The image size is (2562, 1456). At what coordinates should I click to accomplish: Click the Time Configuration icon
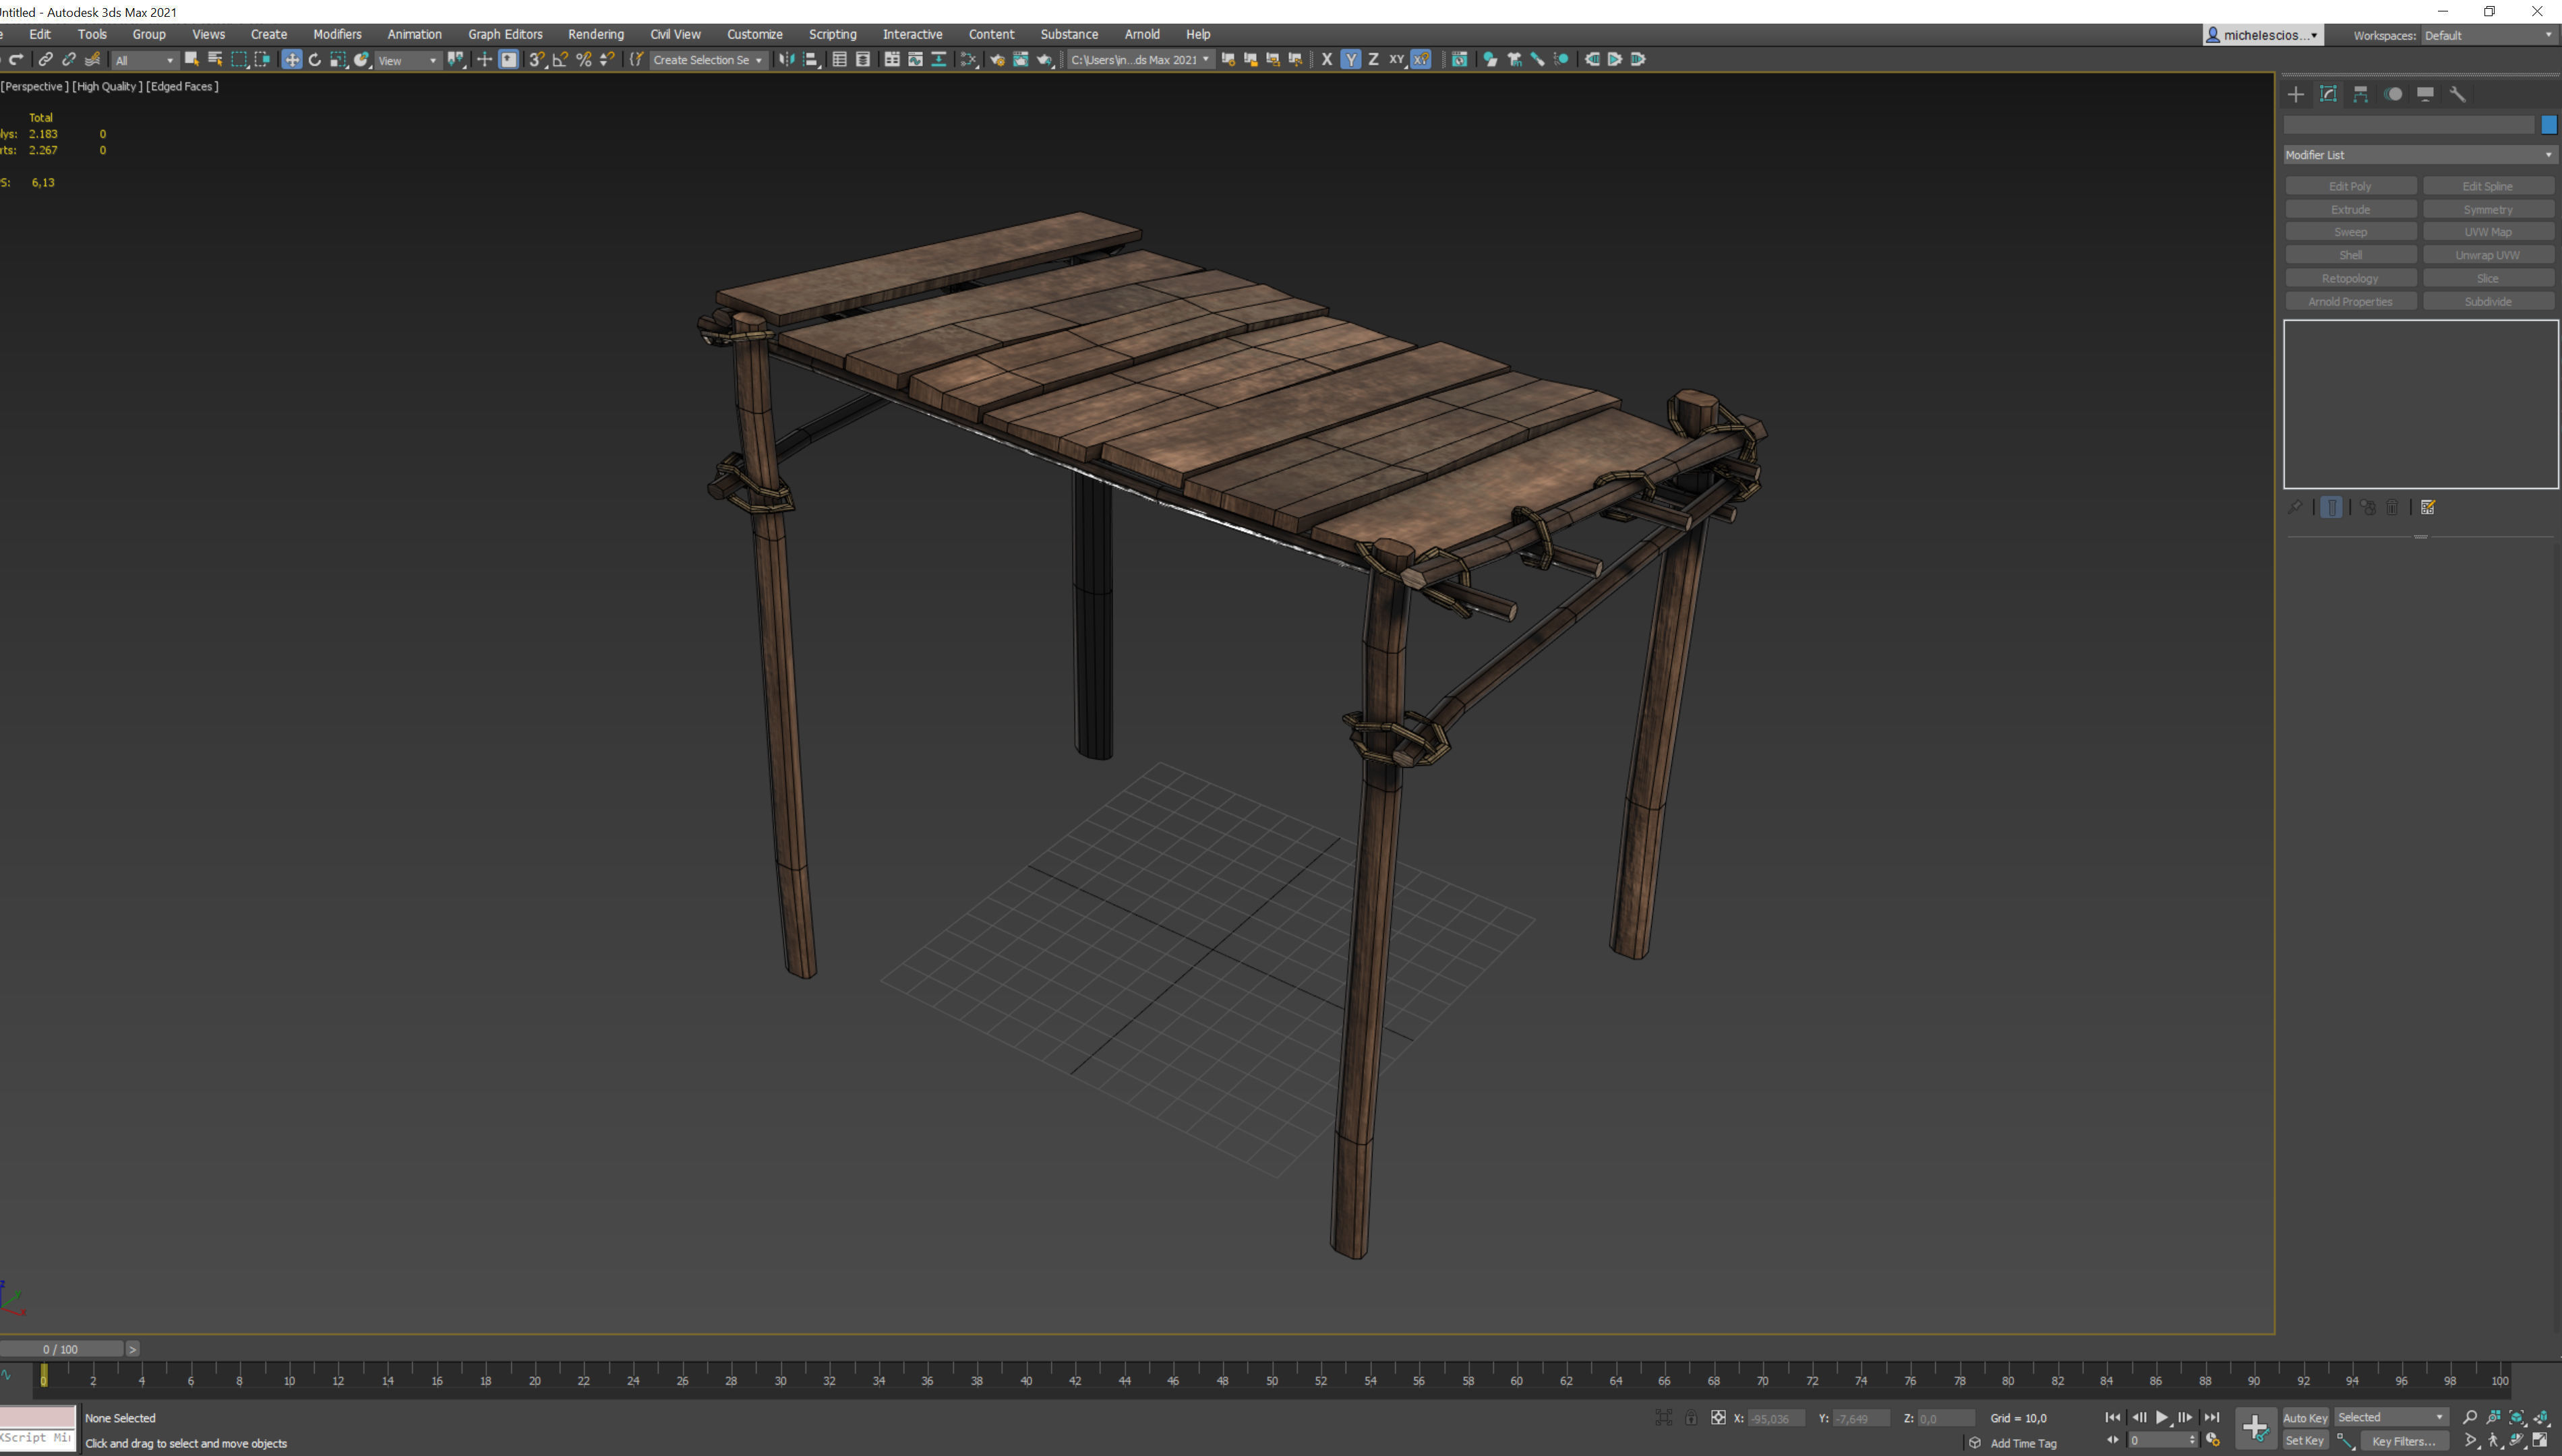click(2213, 1441)
